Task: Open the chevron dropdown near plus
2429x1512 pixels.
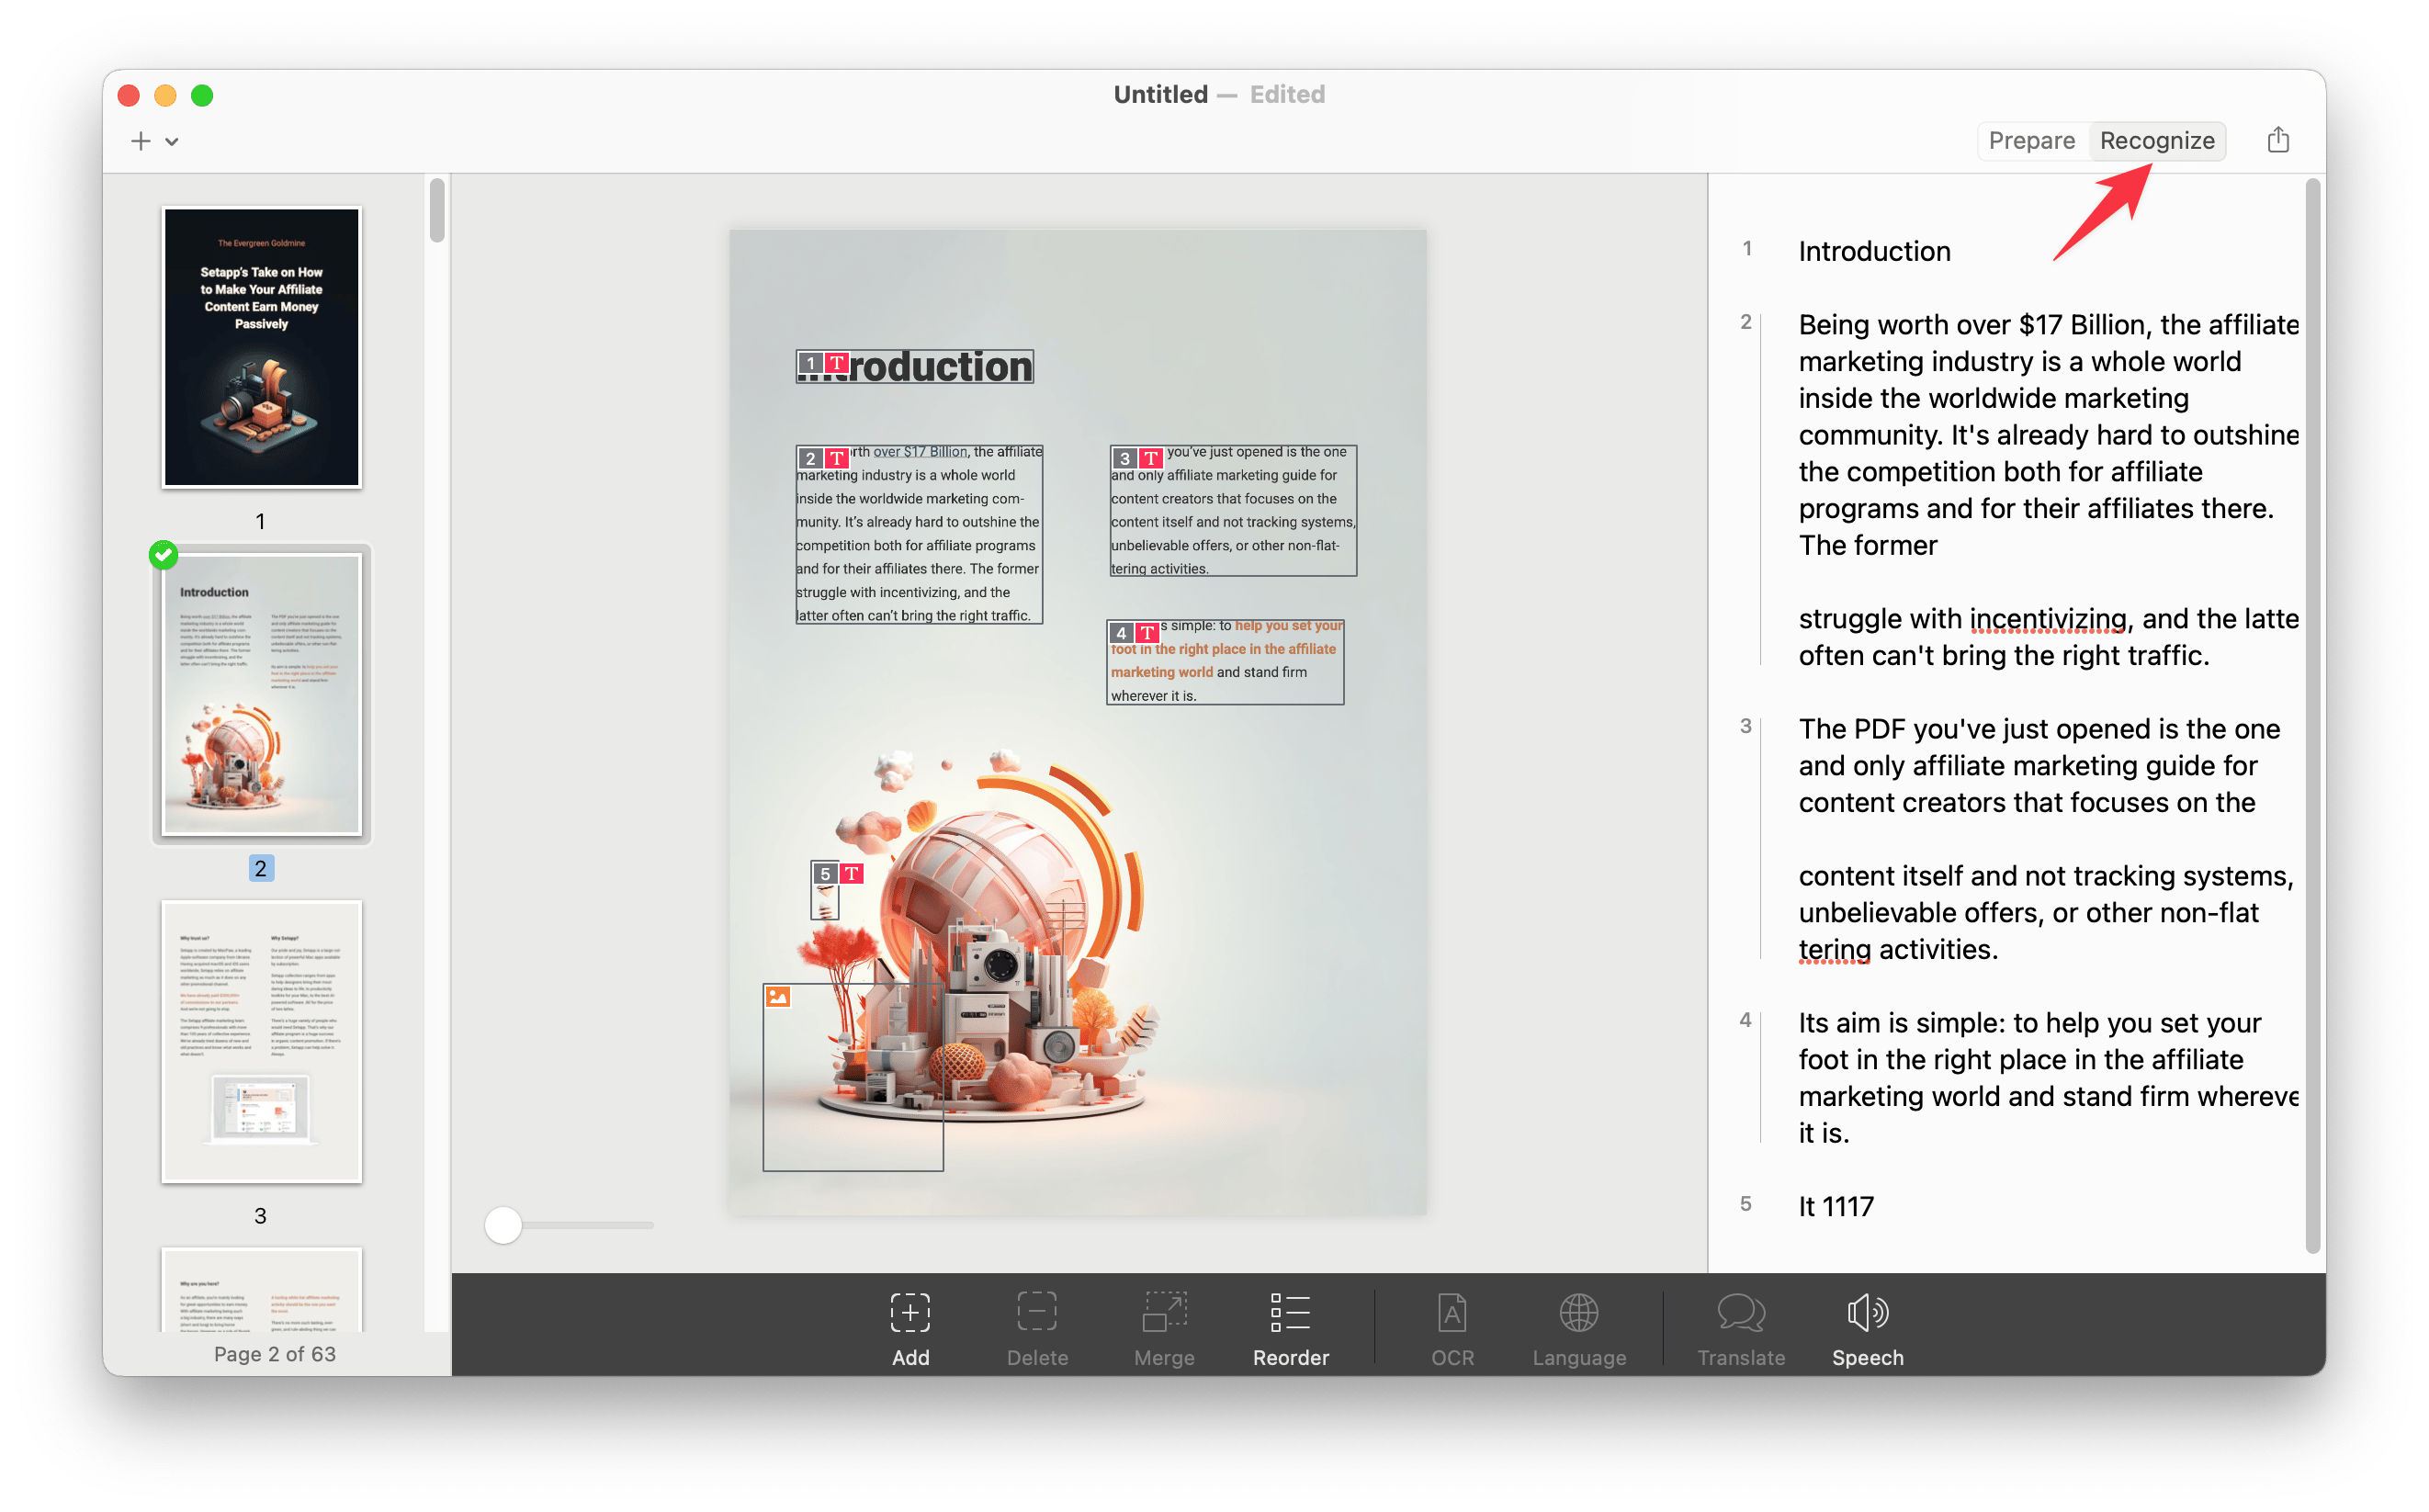Action: pyautogui.click(x=169, y=141)
